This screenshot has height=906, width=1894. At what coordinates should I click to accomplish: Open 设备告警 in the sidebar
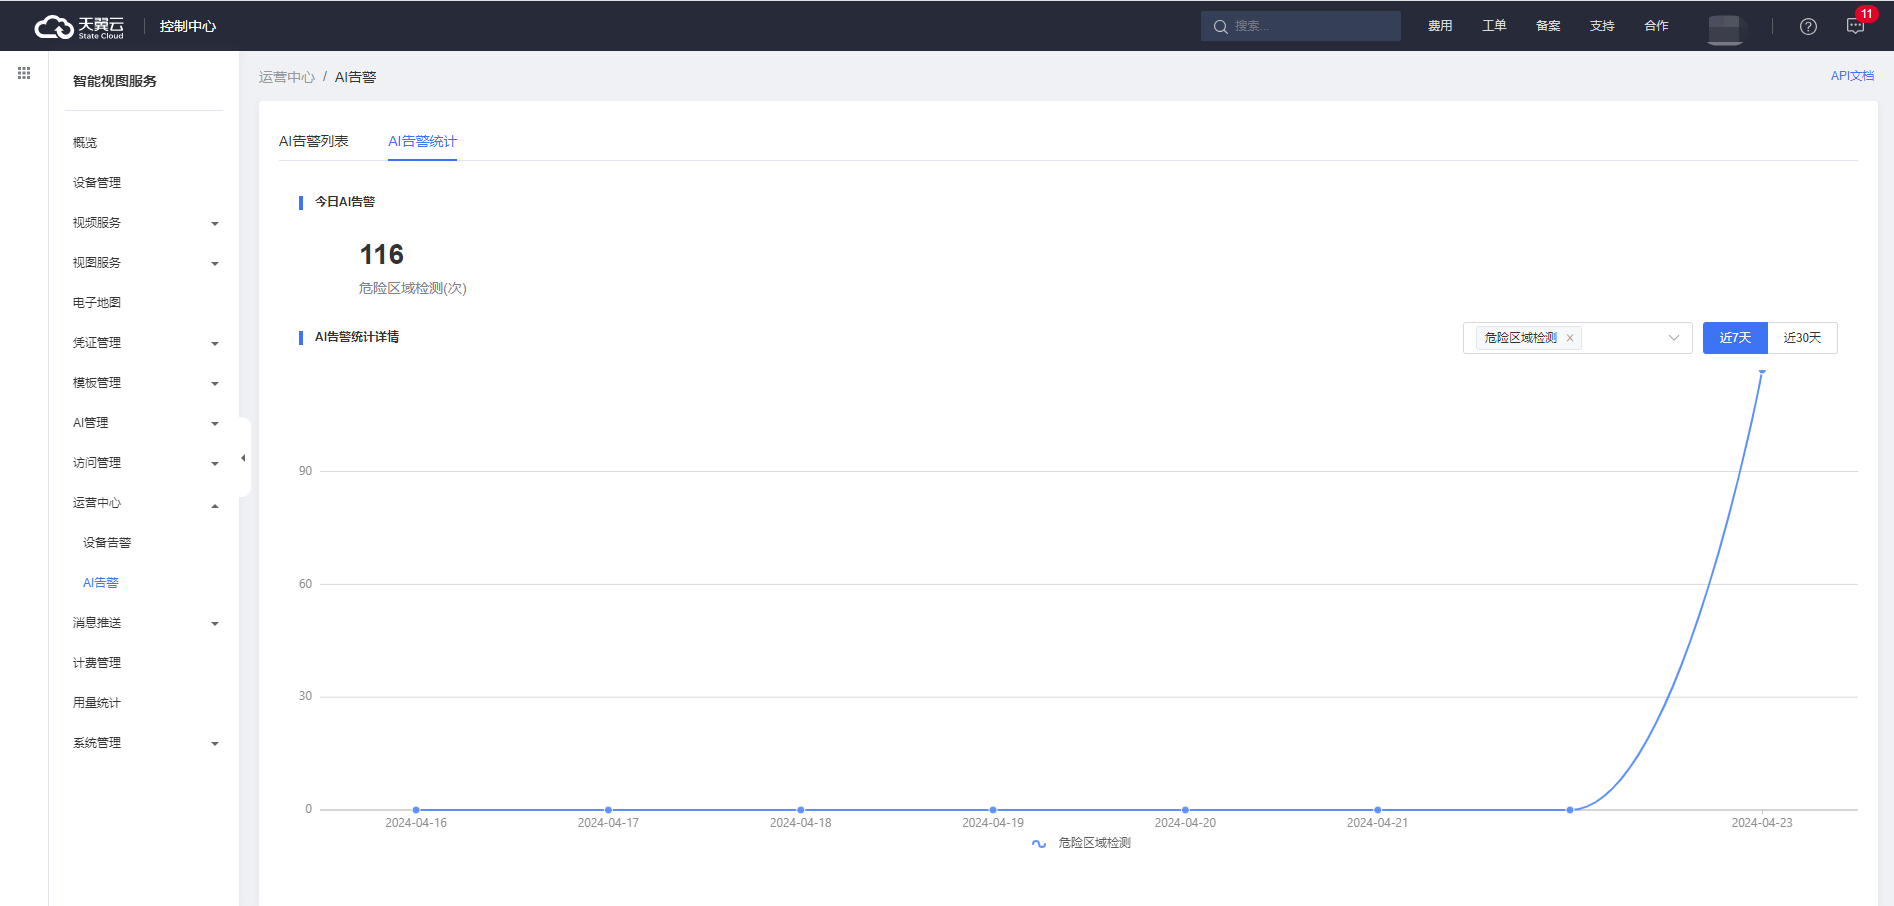107,543
